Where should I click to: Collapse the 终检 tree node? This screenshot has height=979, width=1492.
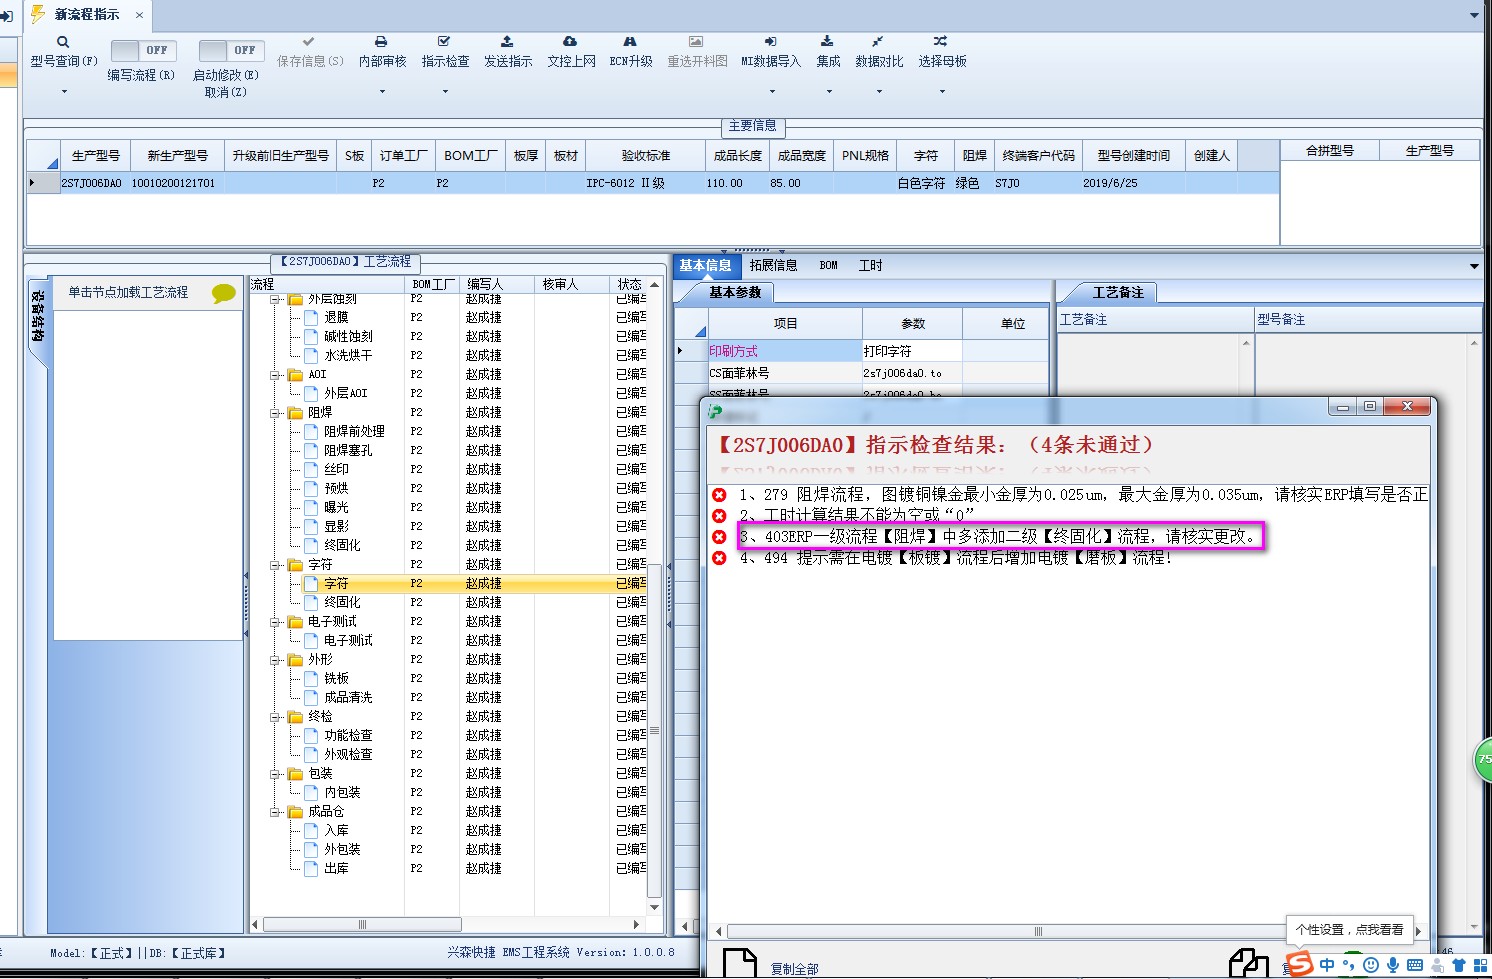coord(275,716)
